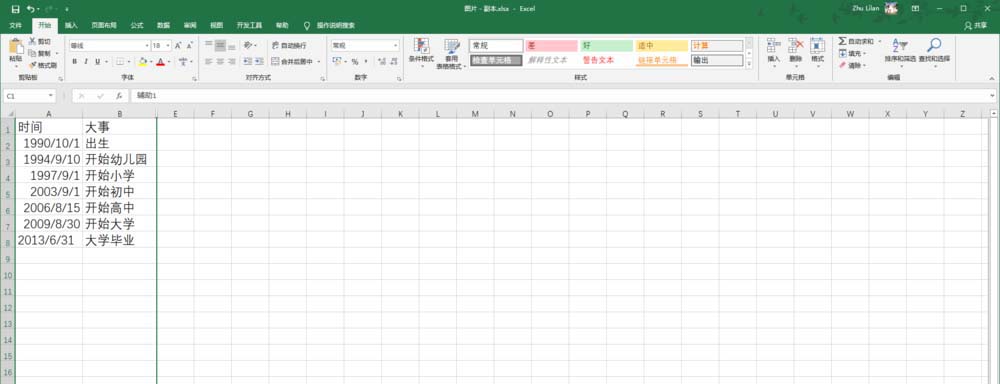1000x384 pixels.
Task: Open the Fill (填充) dropdown
Action: coord(852,54)
